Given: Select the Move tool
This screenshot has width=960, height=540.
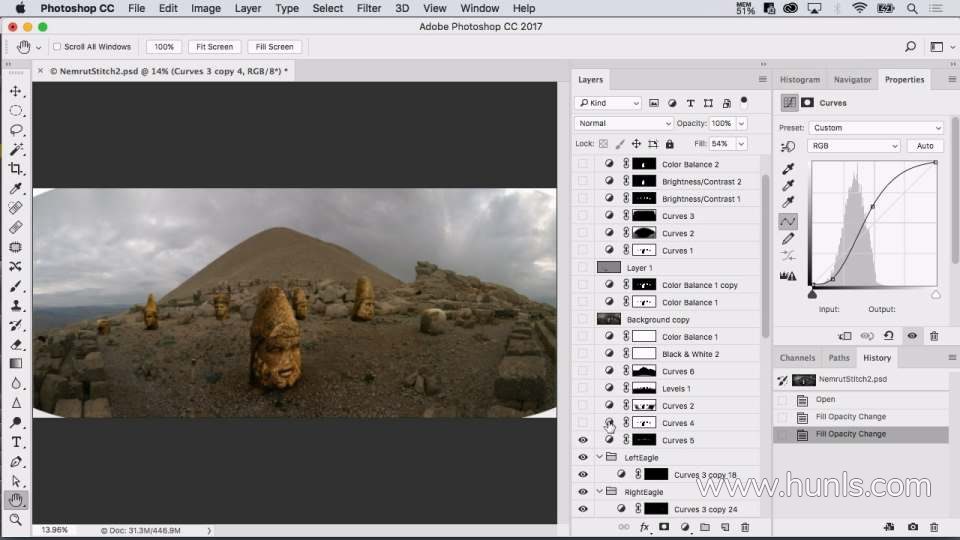Looking at the screenshot, I should coord(16,91).
